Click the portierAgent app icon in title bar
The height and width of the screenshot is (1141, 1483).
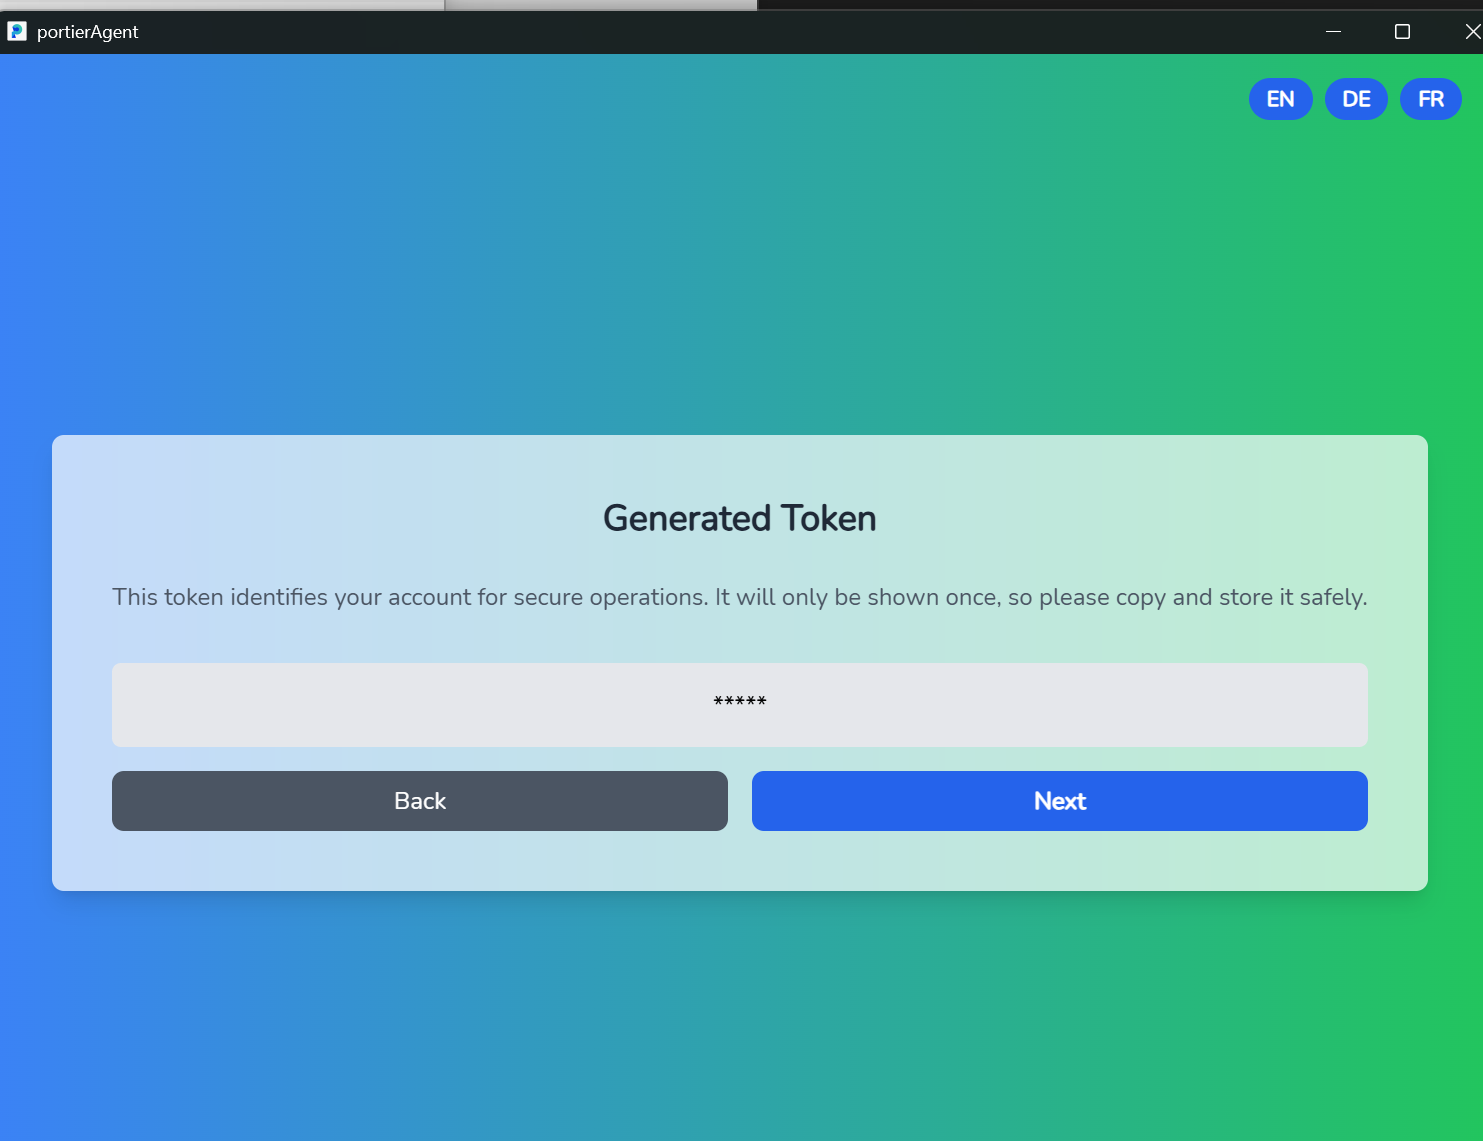pos(17,32)
